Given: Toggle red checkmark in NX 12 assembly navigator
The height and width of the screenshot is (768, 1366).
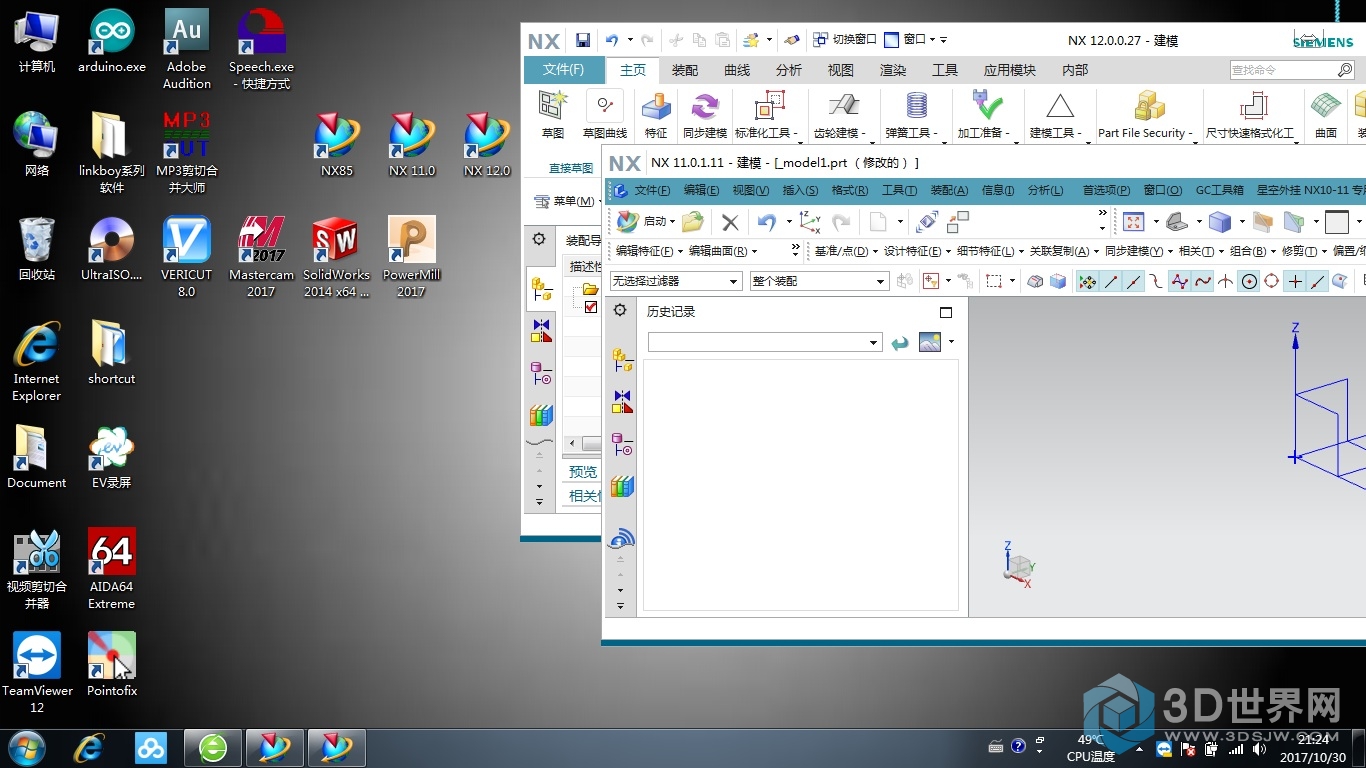Looking at the screenshot, I should [591, 307].
